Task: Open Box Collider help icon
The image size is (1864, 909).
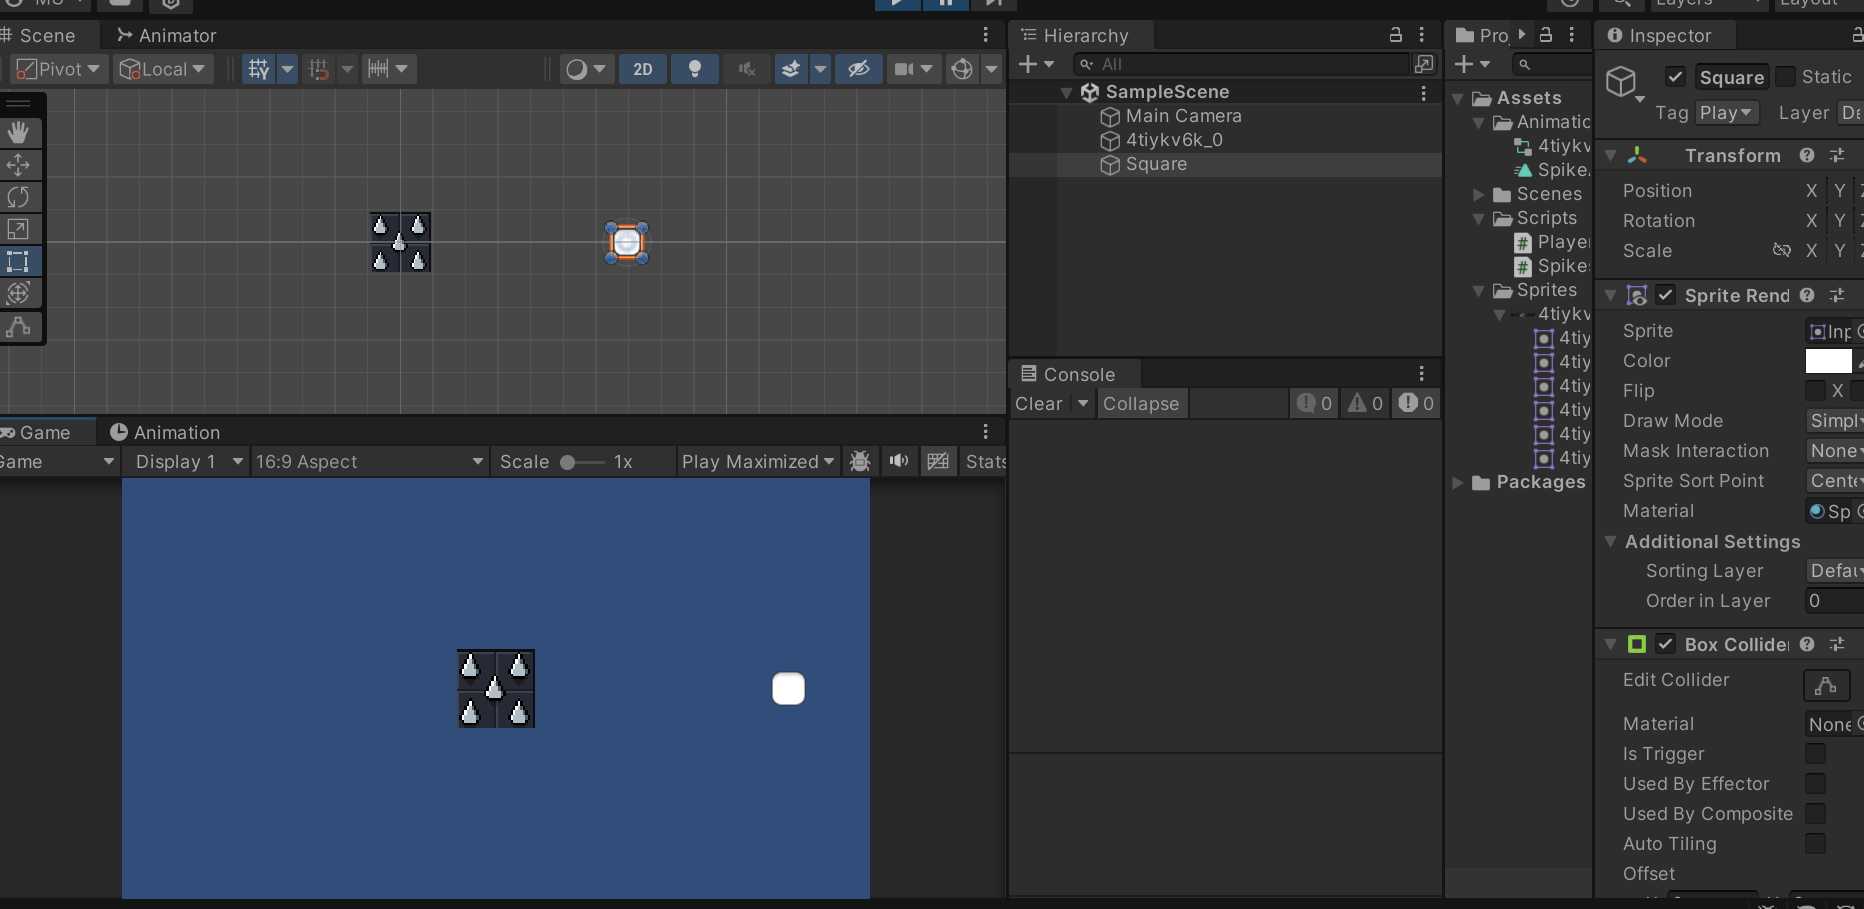Action: coord(1807,645)
